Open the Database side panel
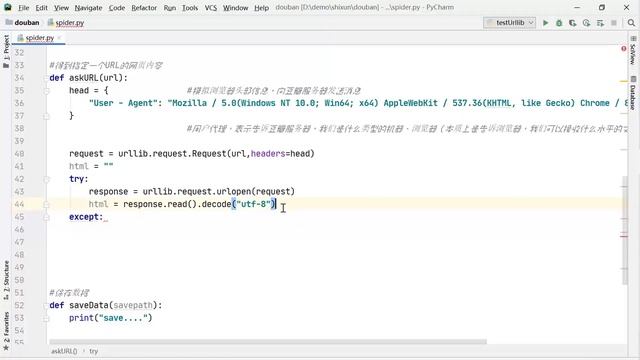 (x=633, y=93)
